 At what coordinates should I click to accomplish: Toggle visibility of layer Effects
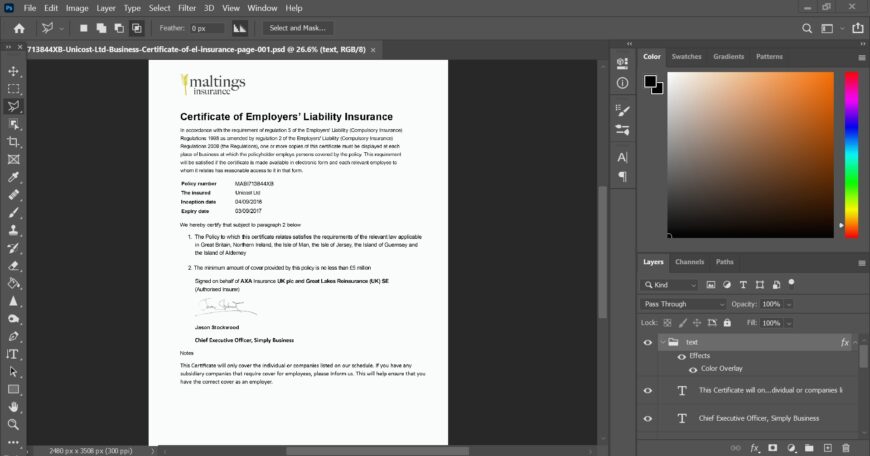click(x=681, y=357)
